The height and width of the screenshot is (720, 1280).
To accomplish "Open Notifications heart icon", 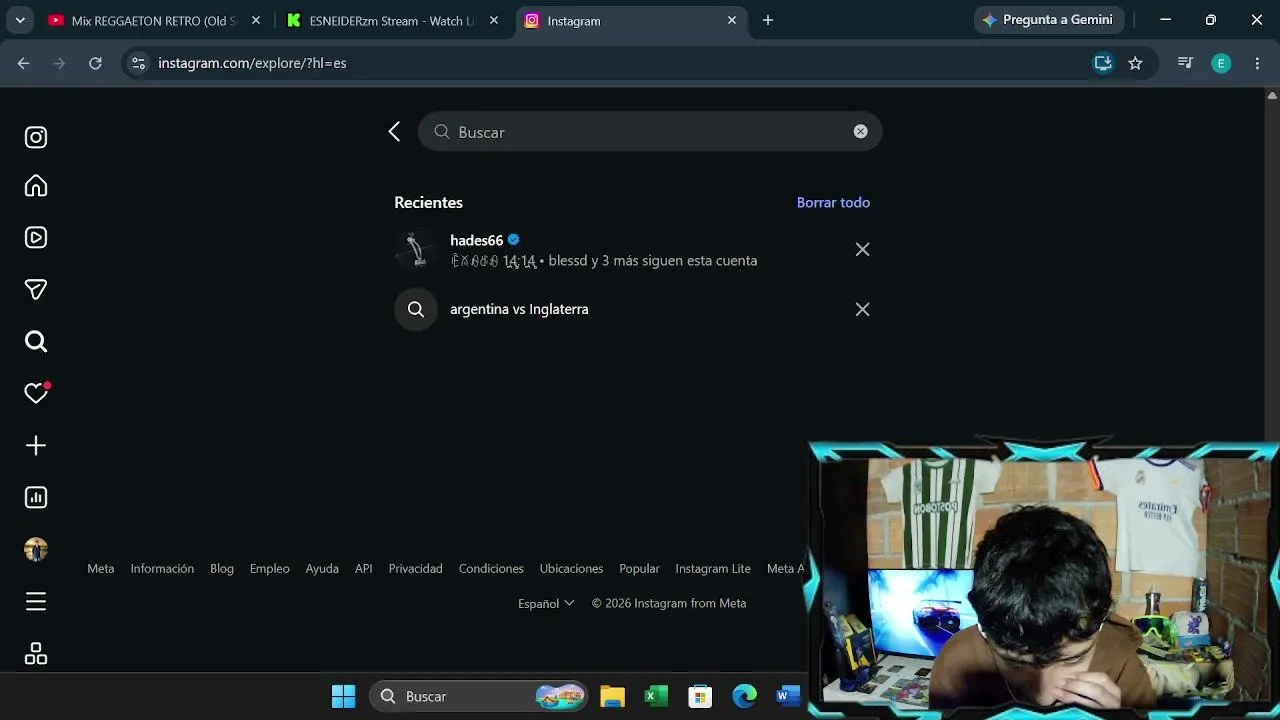I will point(36,393).
